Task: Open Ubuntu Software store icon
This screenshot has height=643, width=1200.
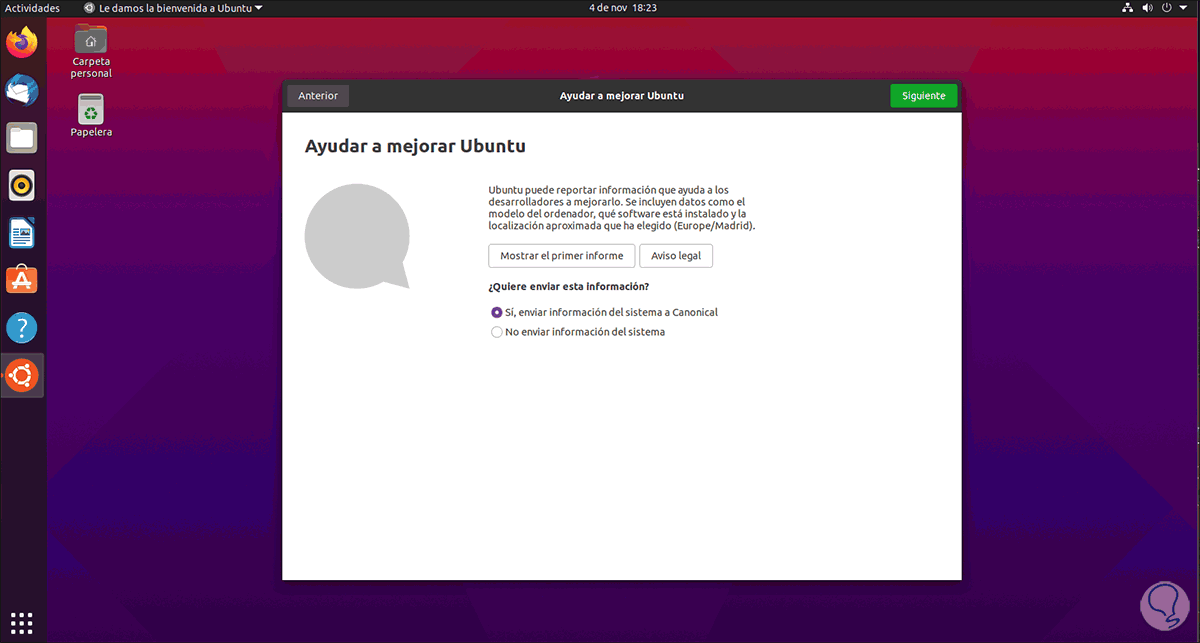Action: tap(22, 280)
